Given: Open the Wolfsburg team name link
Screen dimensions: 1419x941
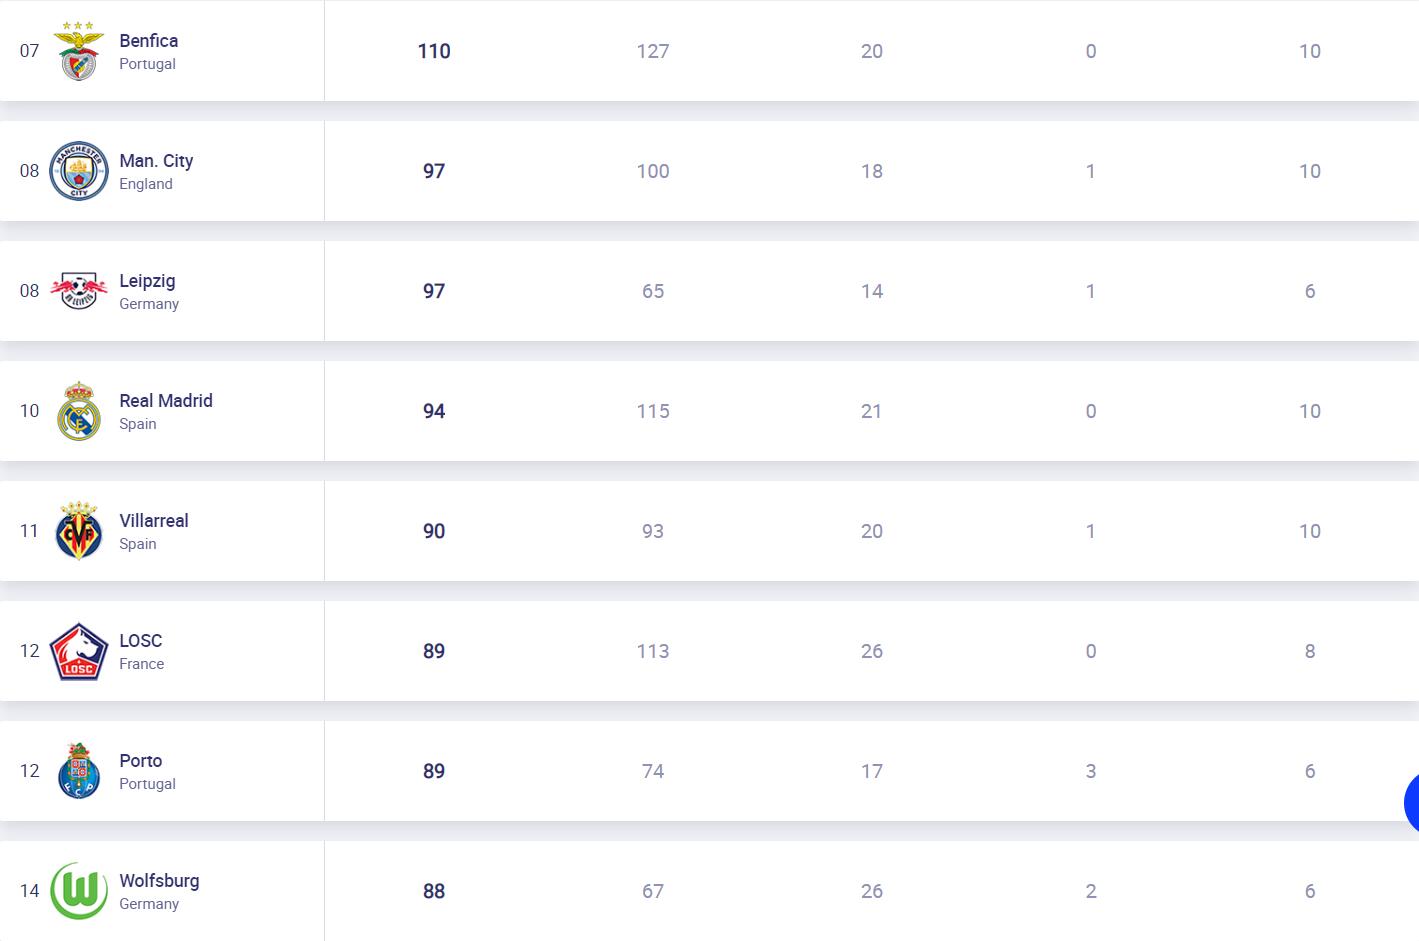Looking at the screenshot, I should [159, 881].
